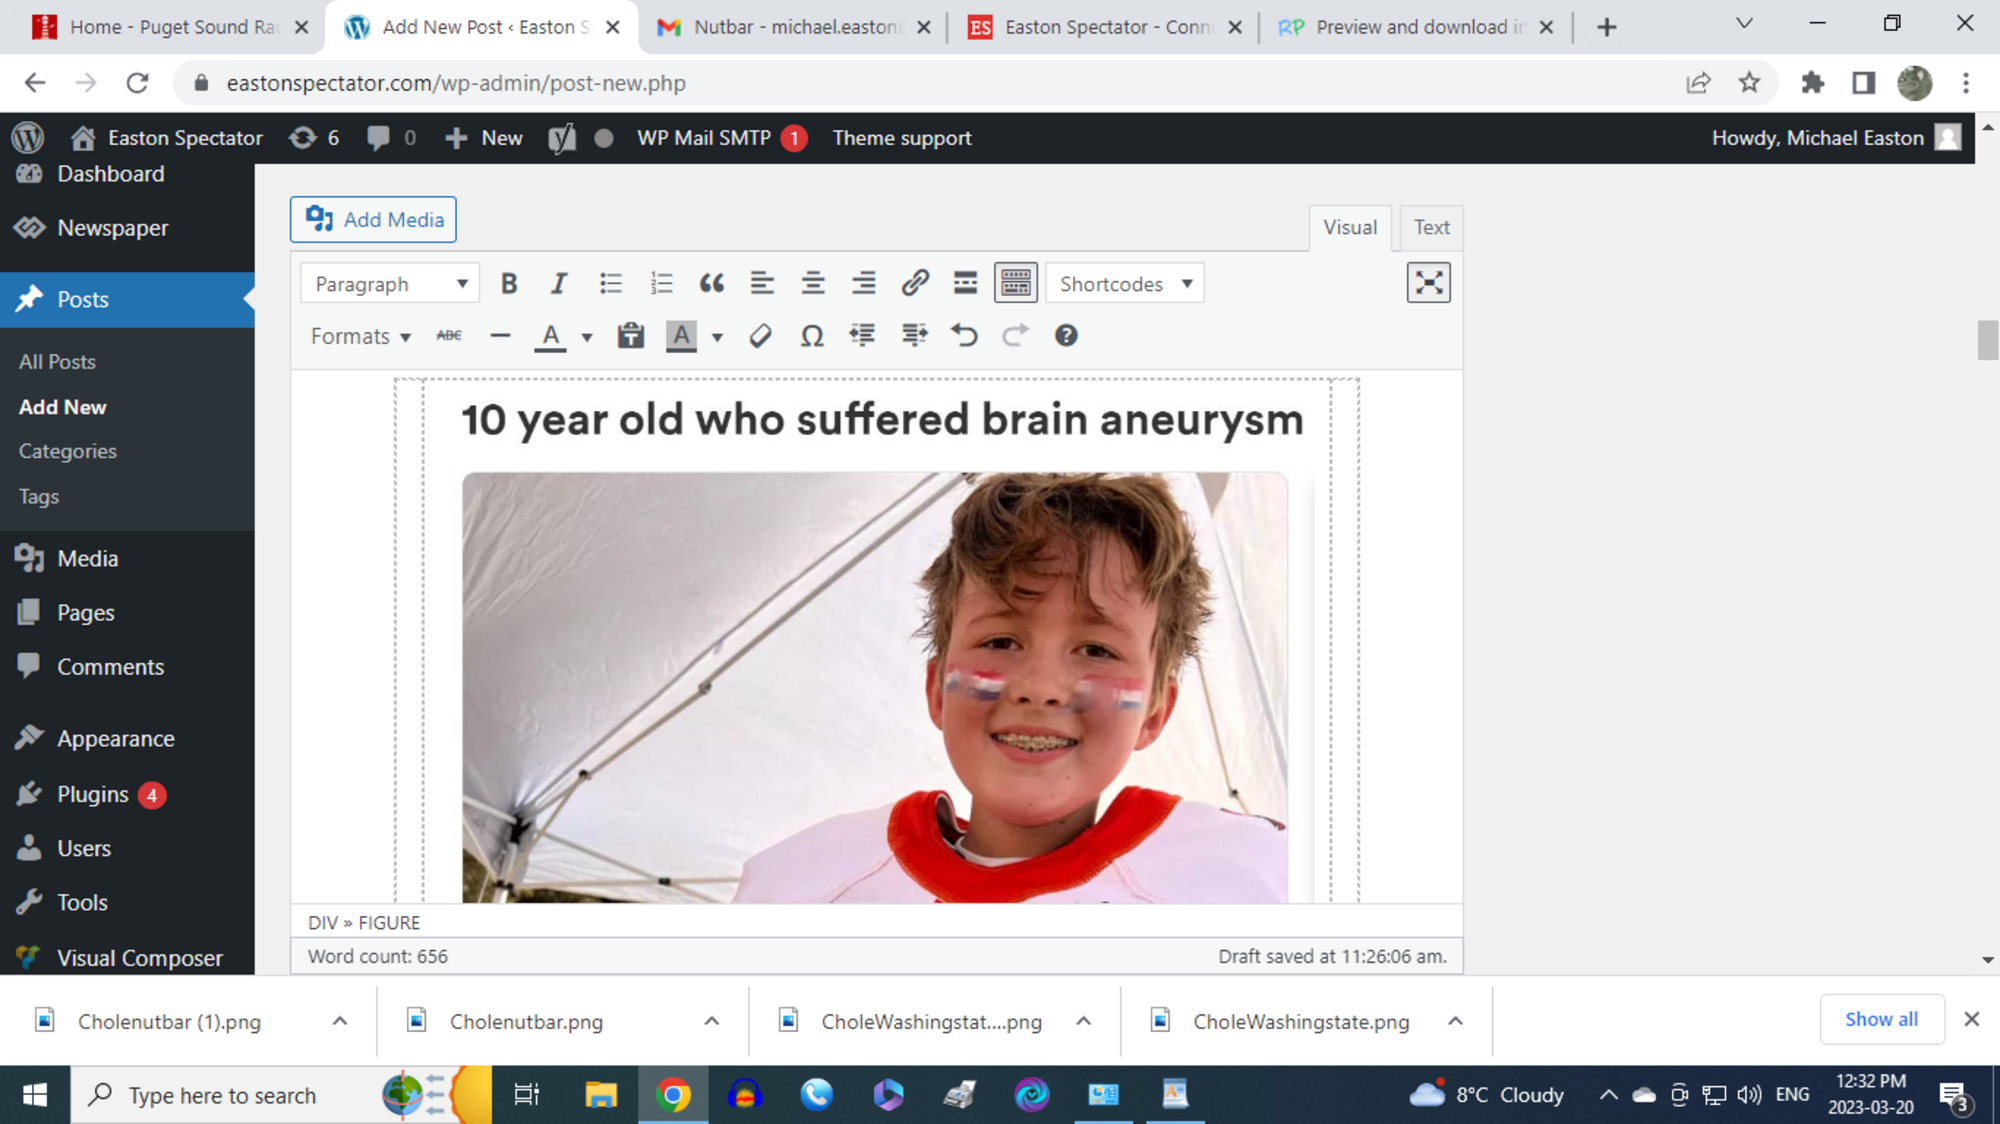Open the Formats dropdown menu
The image size is (2000, 1124).
pos(360,336)
